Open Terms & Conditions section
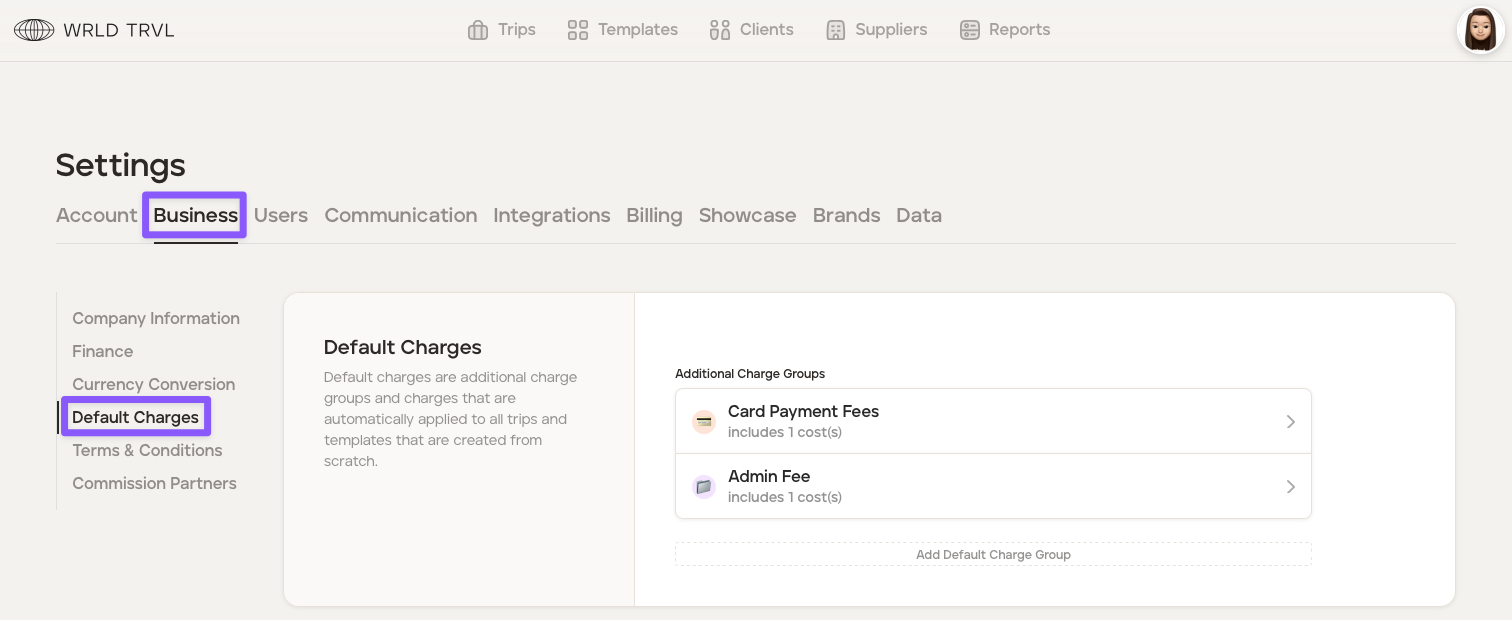Screen dimensions: 1512x620 [147, 450]
